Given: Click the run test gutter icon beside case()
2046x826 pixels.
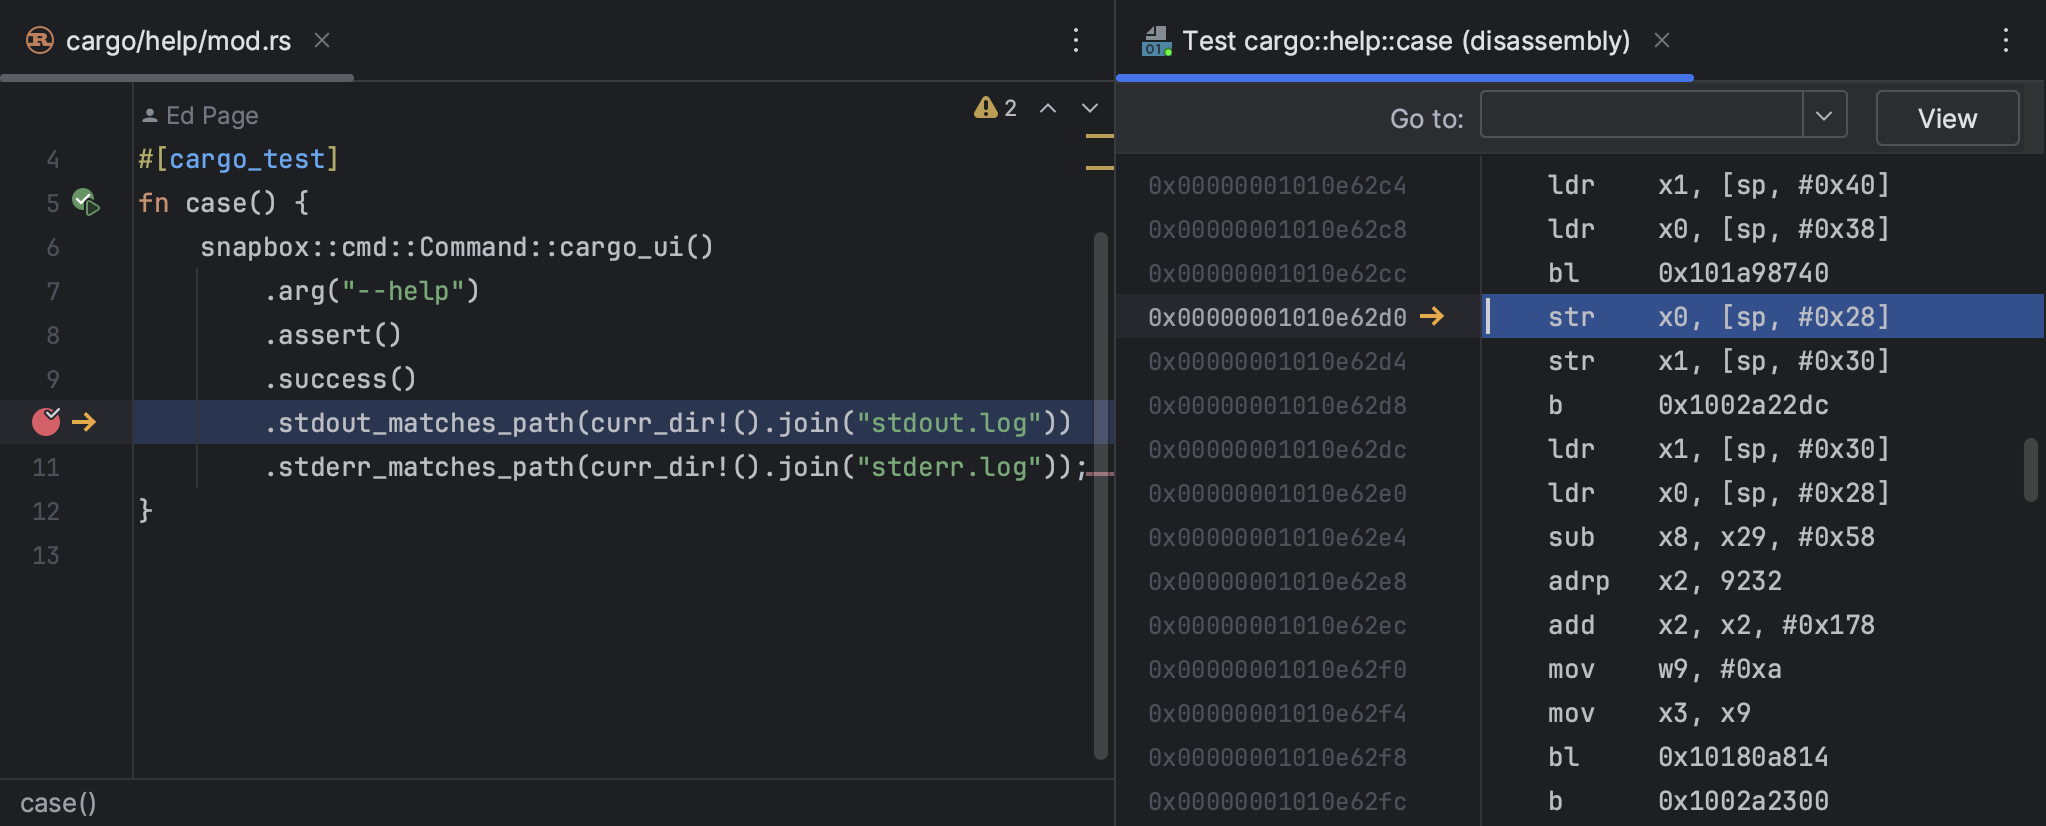Looking at the screenshot, I should (86, 203).
